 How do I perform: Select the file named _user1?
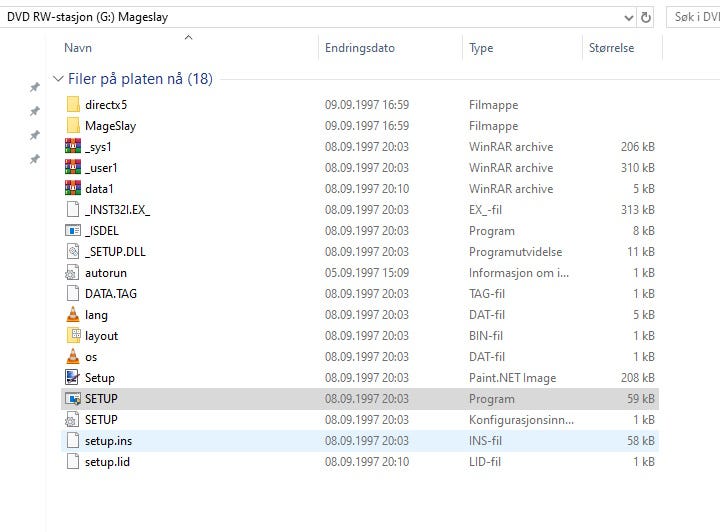pos(101,168)
